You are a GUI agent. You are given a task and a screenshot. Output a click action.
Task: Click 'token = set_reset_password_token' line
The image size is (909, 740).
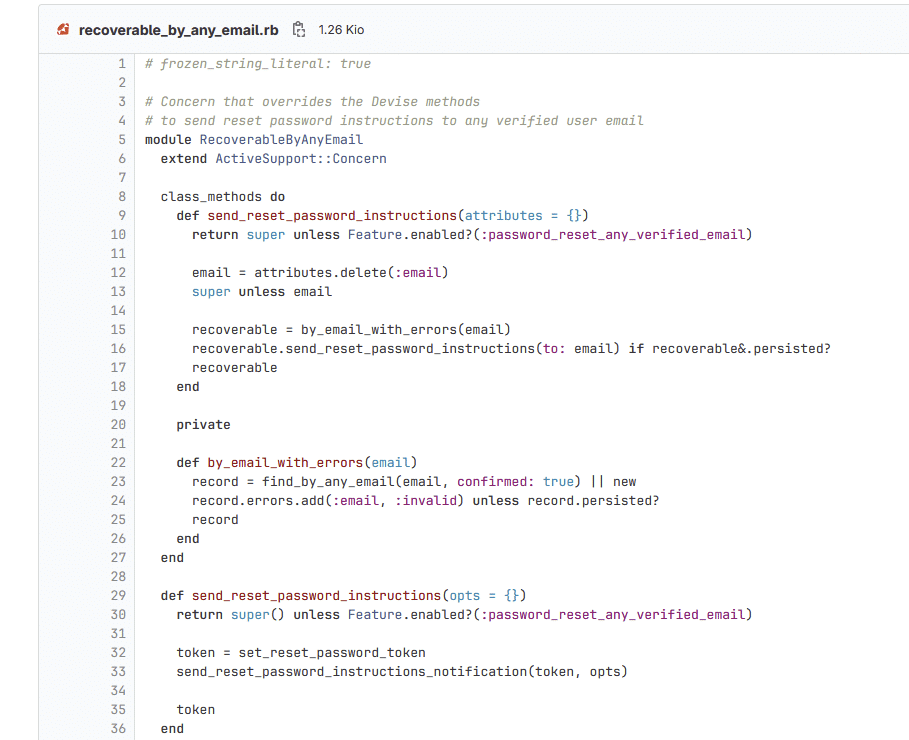coord(301,652)
